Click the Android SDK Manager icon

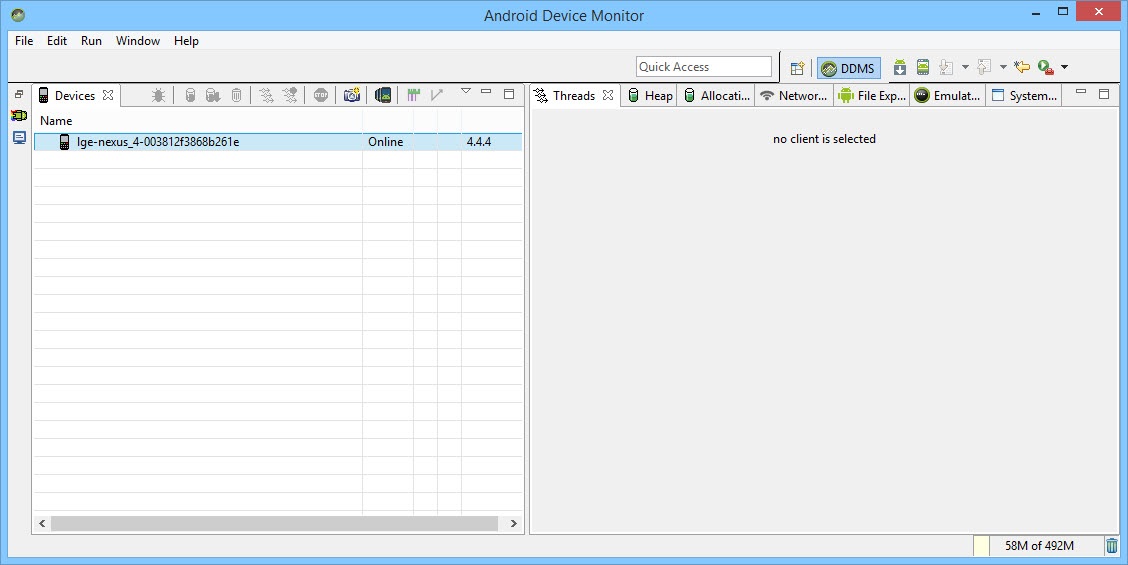pos(900,67)
